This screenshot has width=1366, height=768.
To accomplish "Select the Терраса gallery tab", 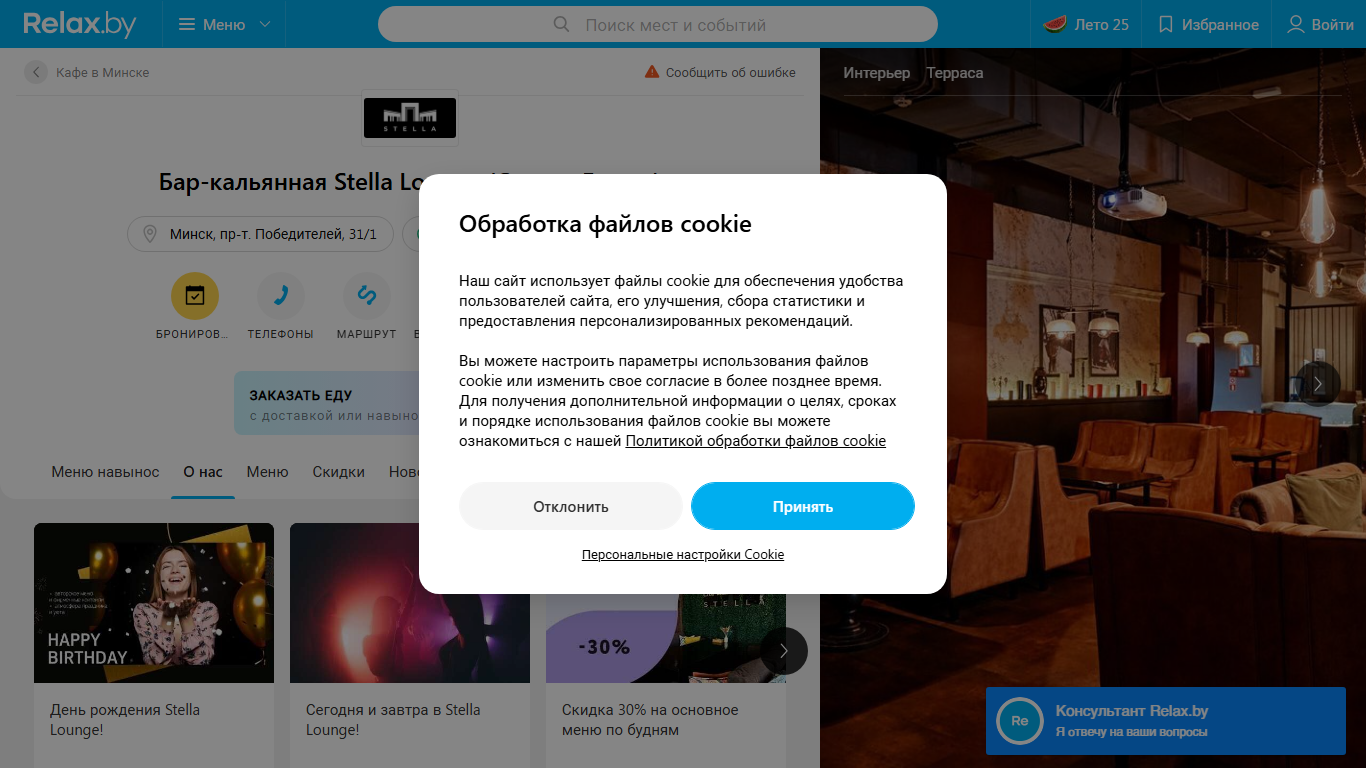I will pos(955,73).
